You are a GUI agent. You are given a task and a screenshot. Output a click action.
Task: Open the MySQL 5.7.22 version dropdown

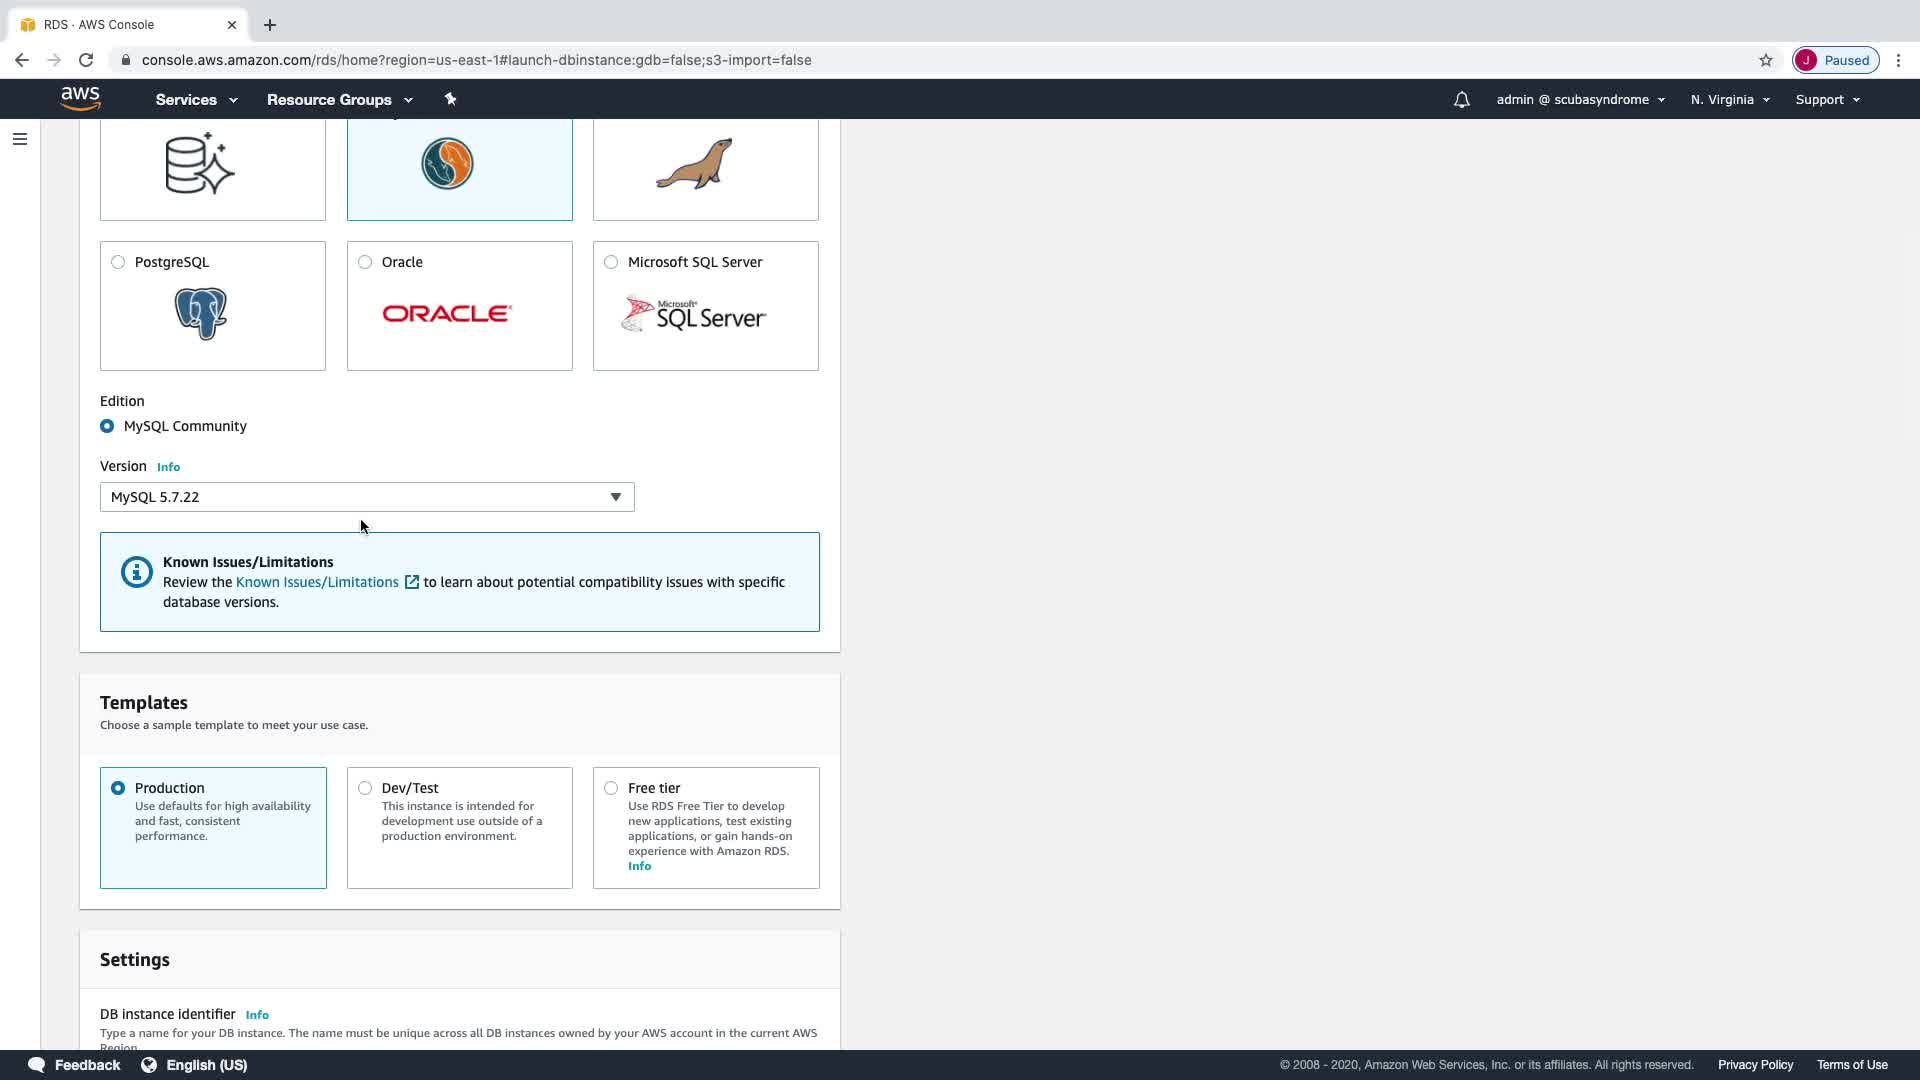(367, 497)
